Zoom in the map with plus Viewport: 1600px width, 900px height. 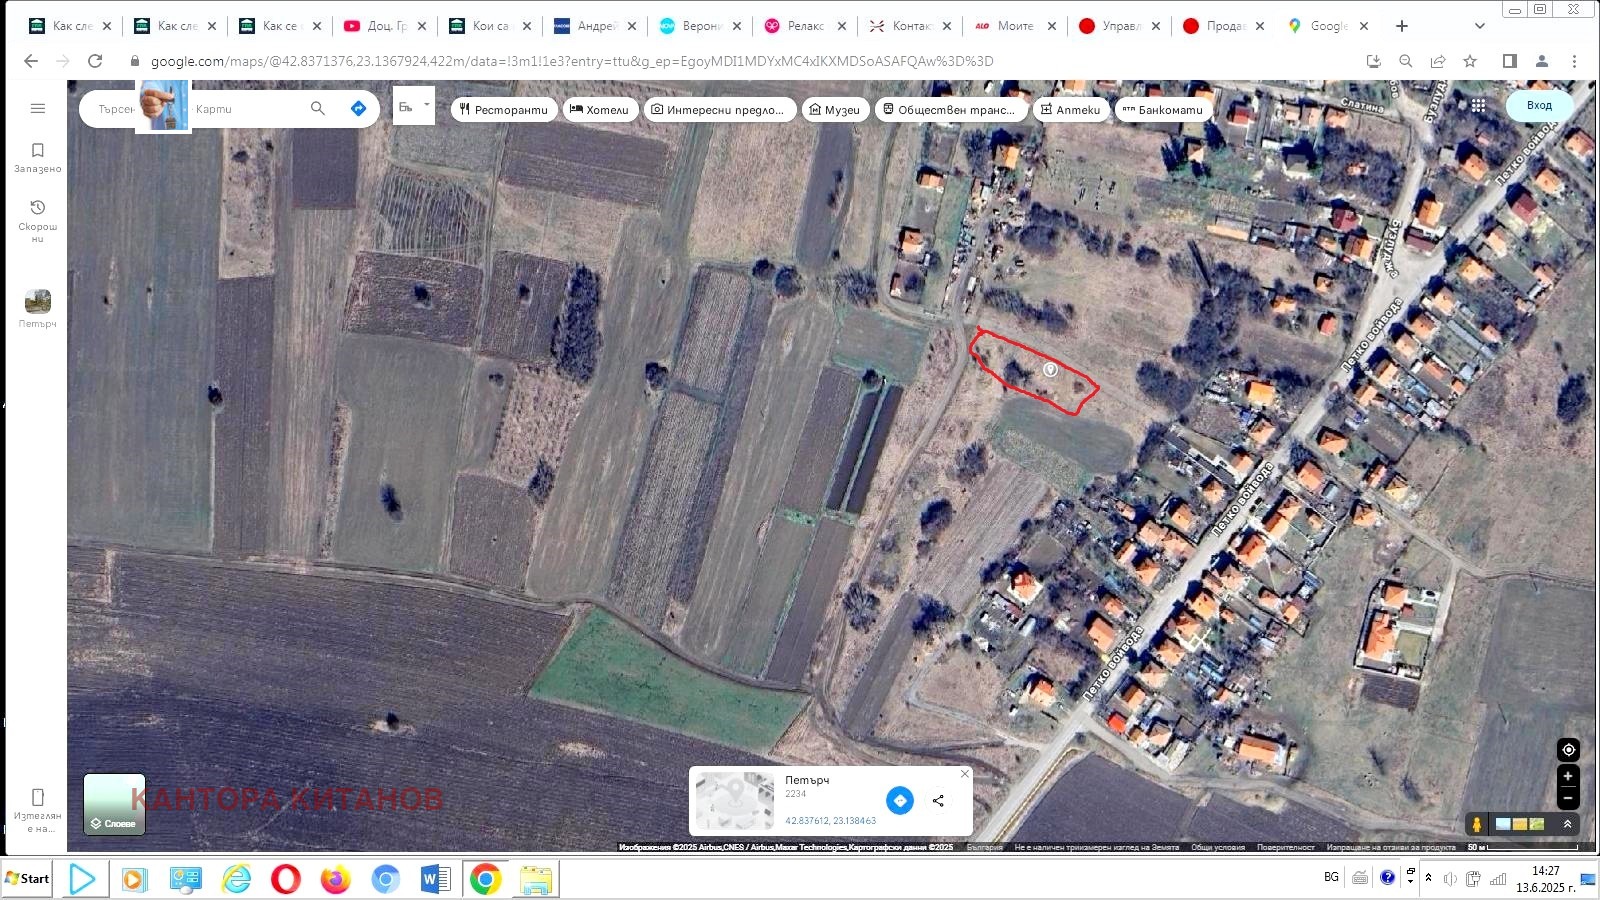click(x=1568, y=776)
